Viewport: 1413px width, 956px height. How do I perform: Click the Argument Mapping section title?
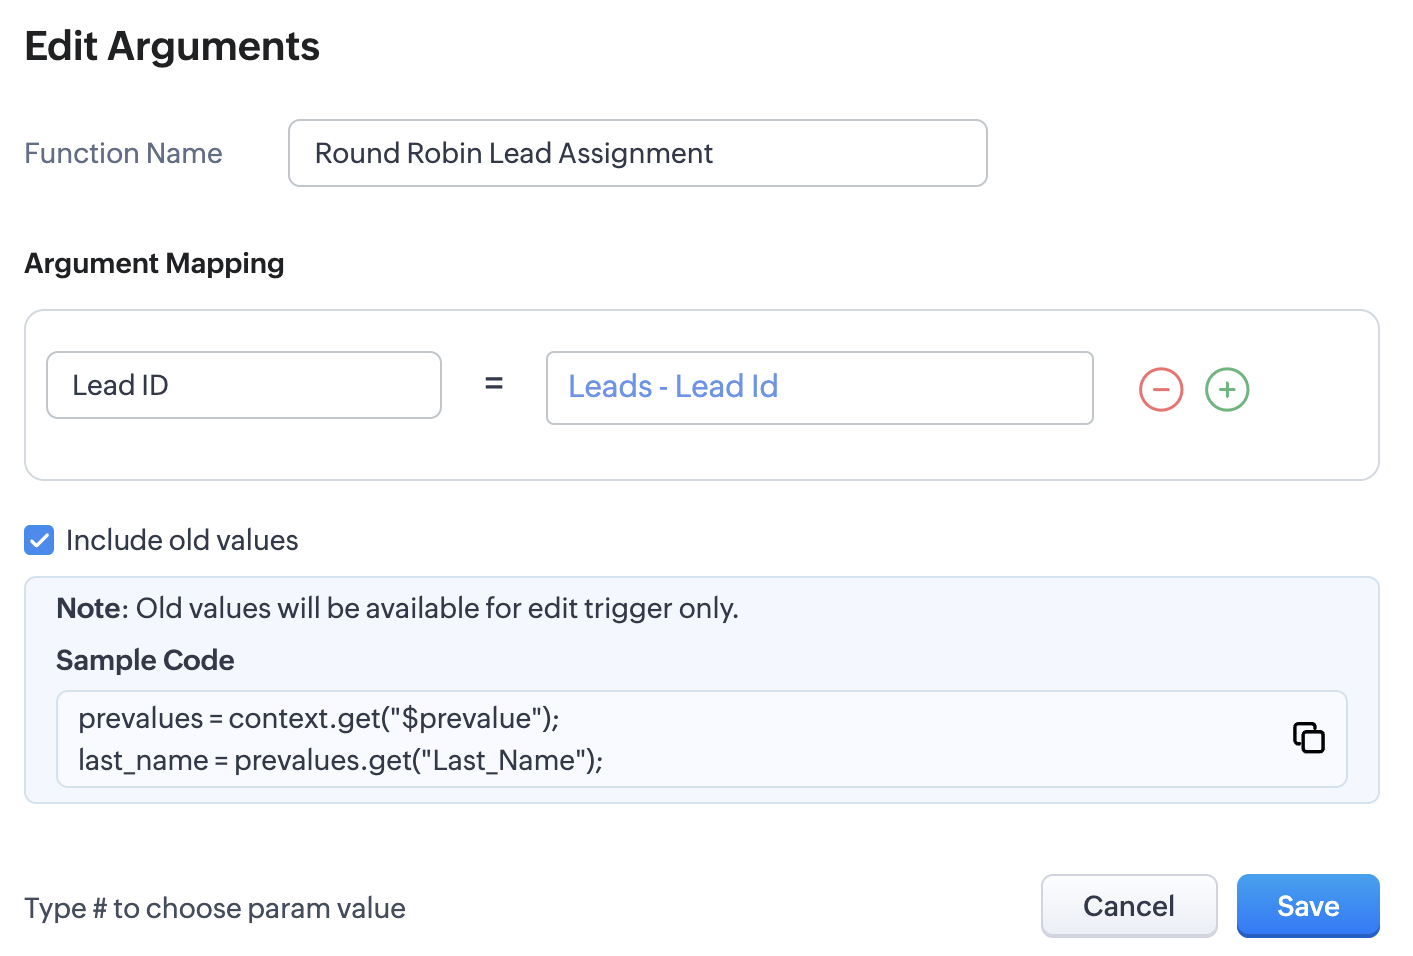click(154, 263)
